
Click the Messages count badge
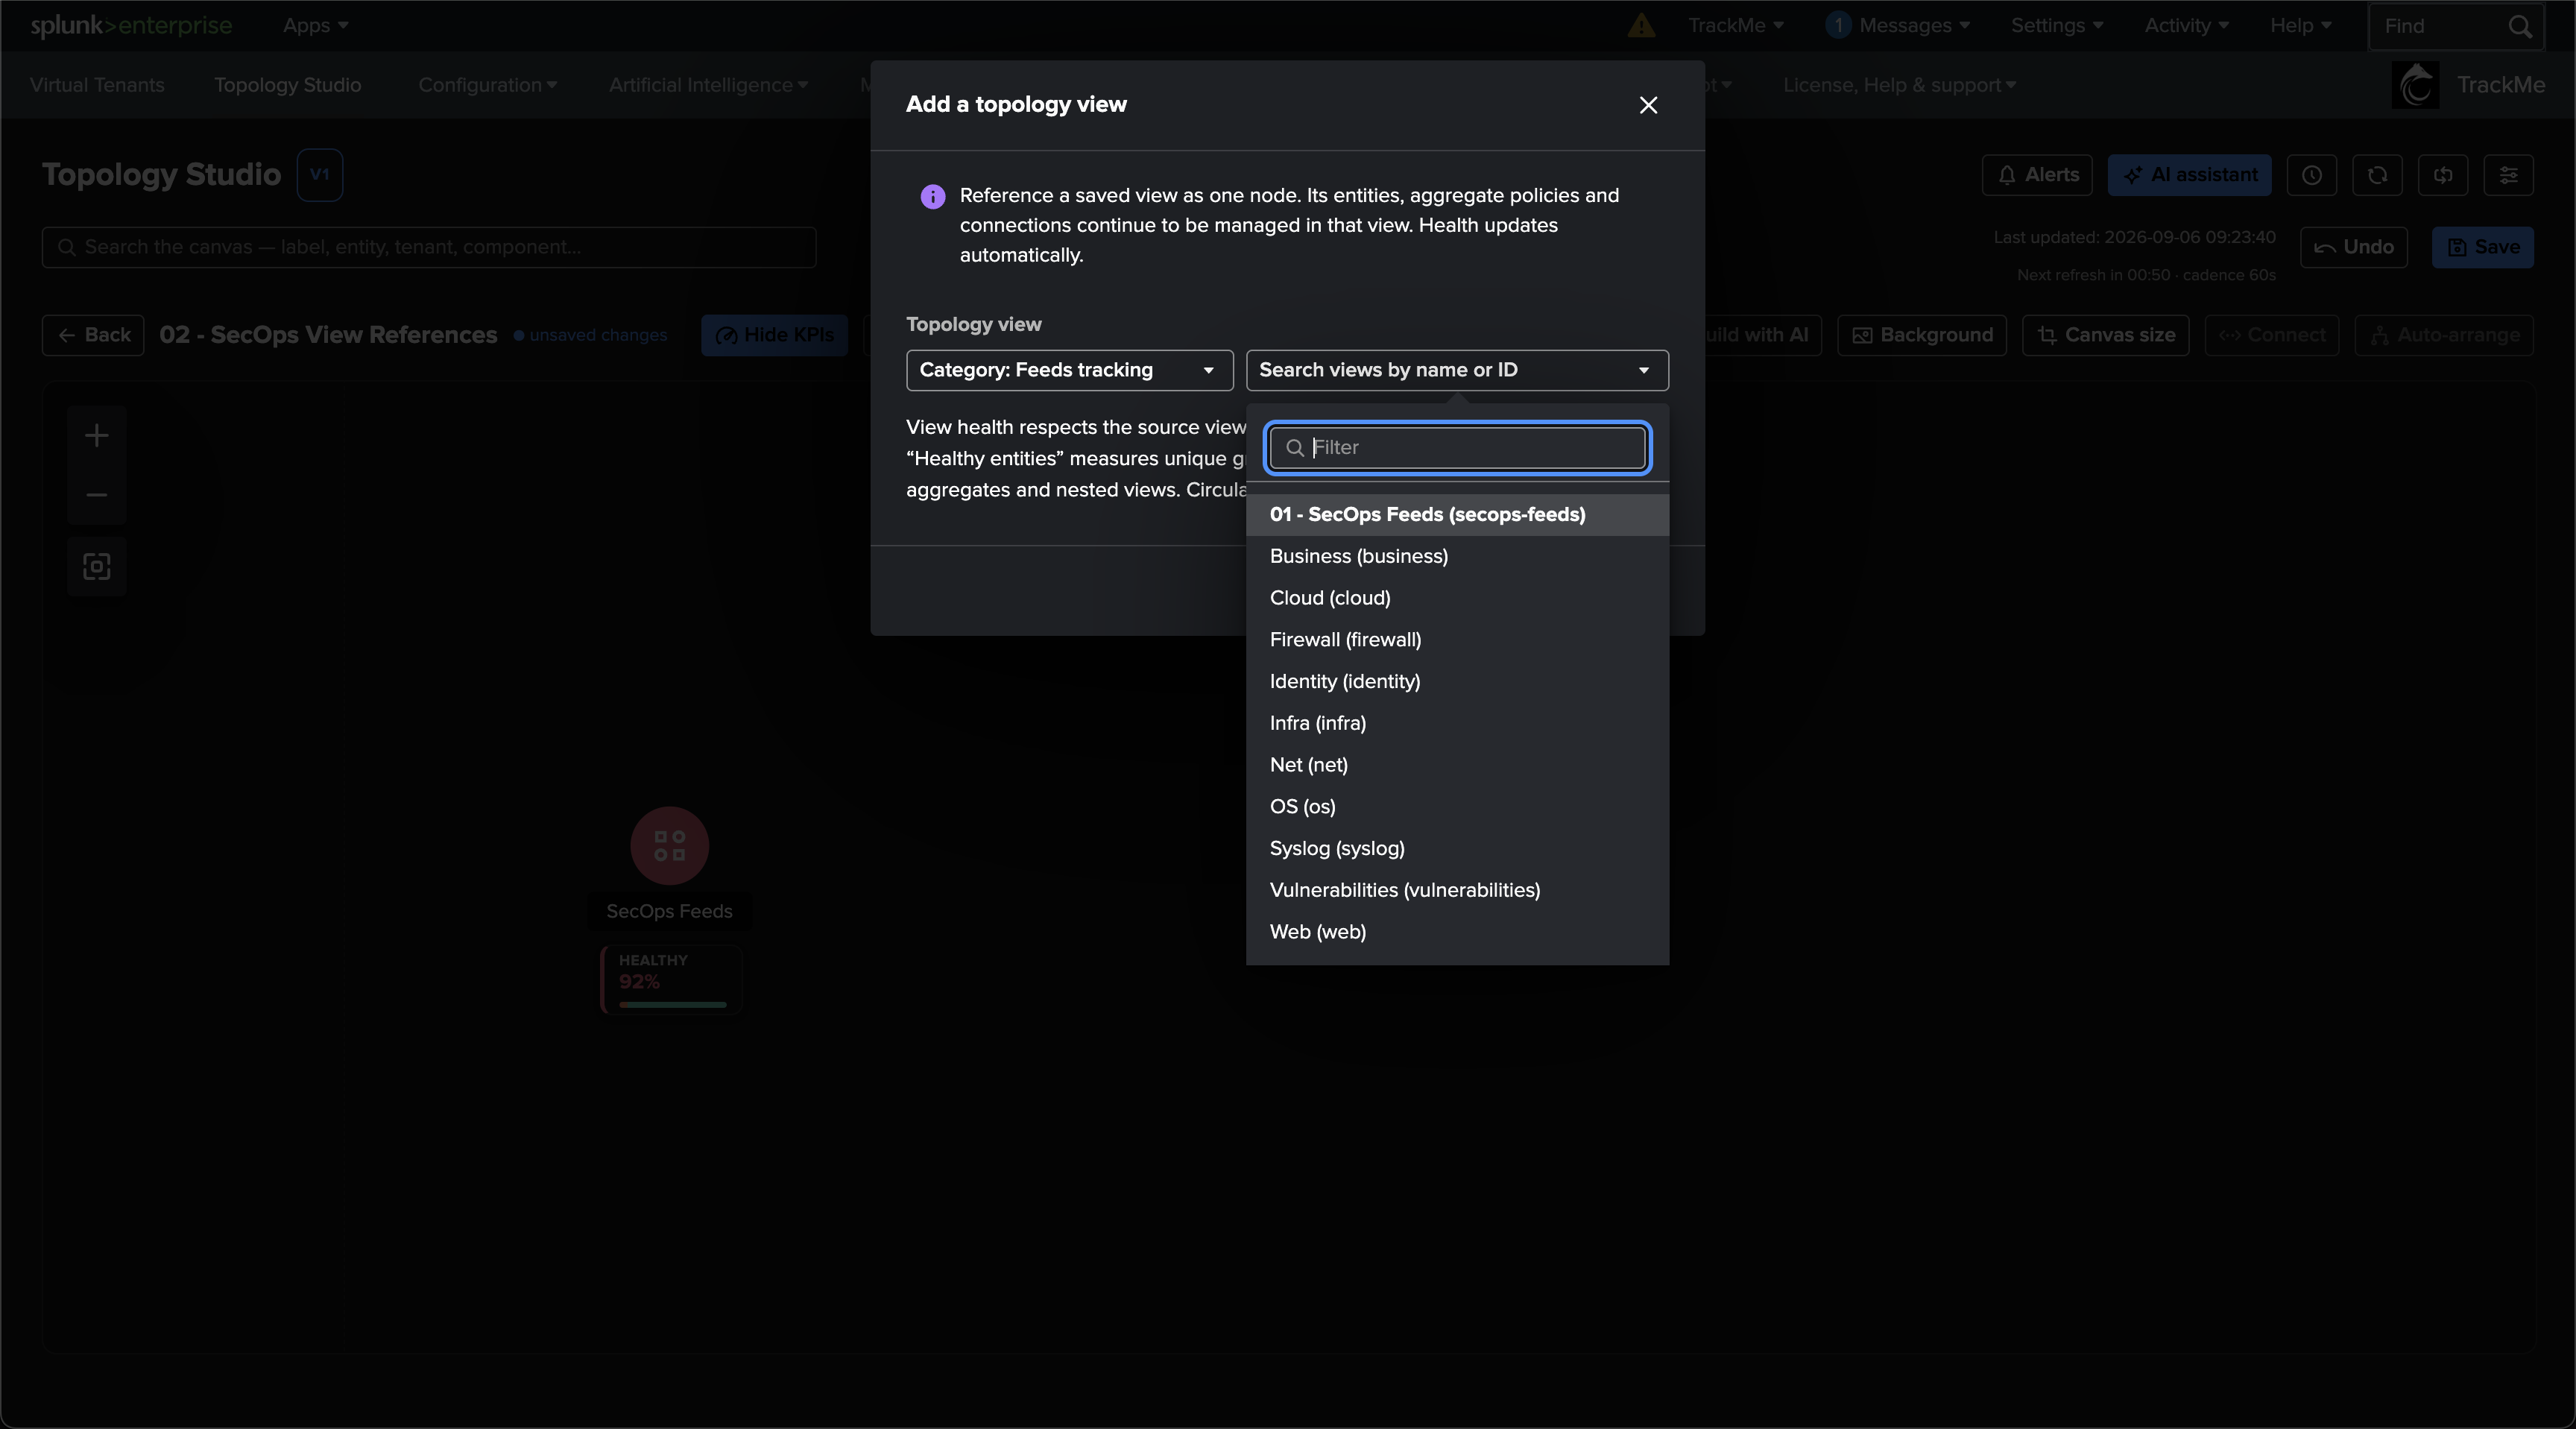pyautogui.click(x=1838, y=26)
